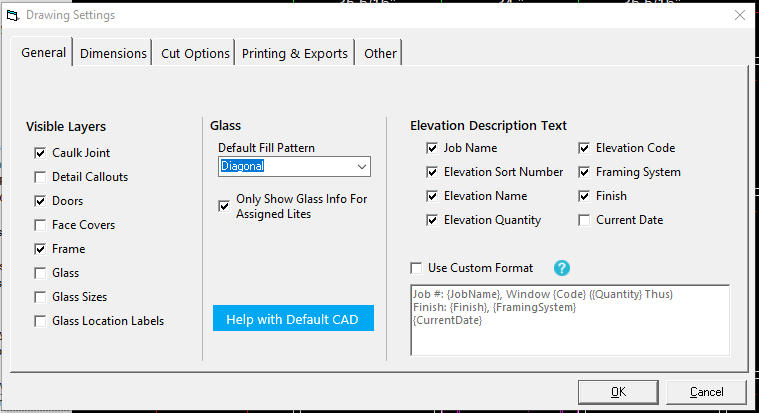759x413 pixels.
Task: Click inside the custom format text box
Action: click(570, 321)
